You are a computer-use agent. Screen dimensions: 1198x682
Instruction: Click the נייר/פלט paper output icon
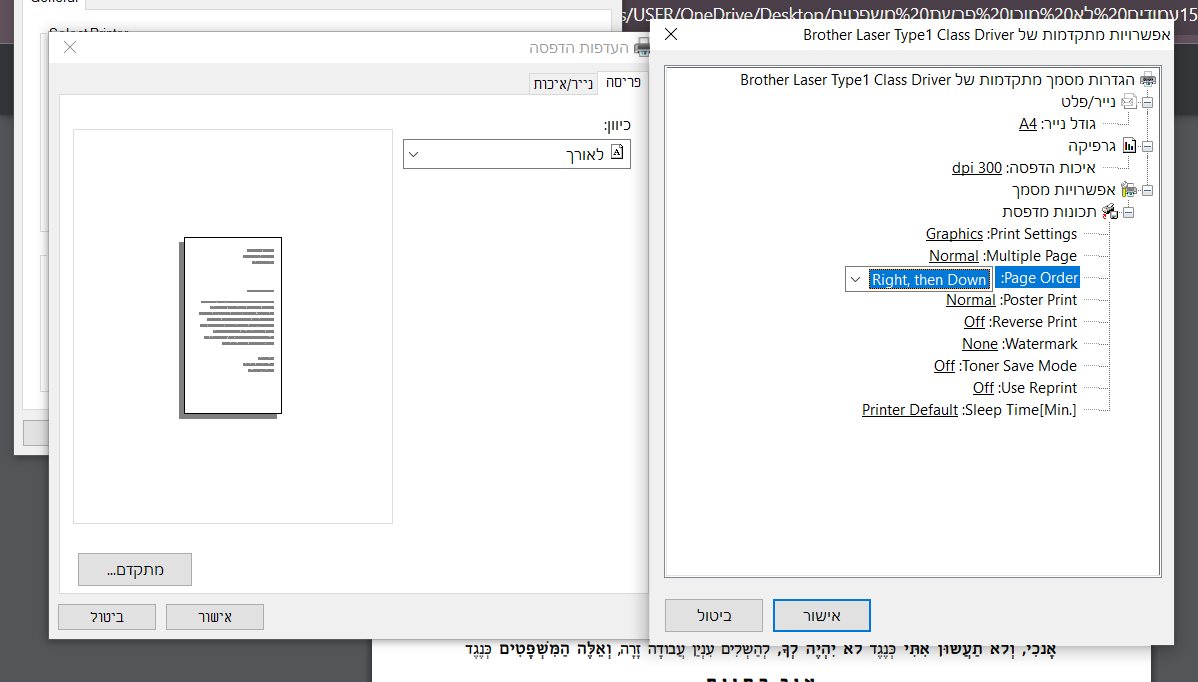[1128, 102]
